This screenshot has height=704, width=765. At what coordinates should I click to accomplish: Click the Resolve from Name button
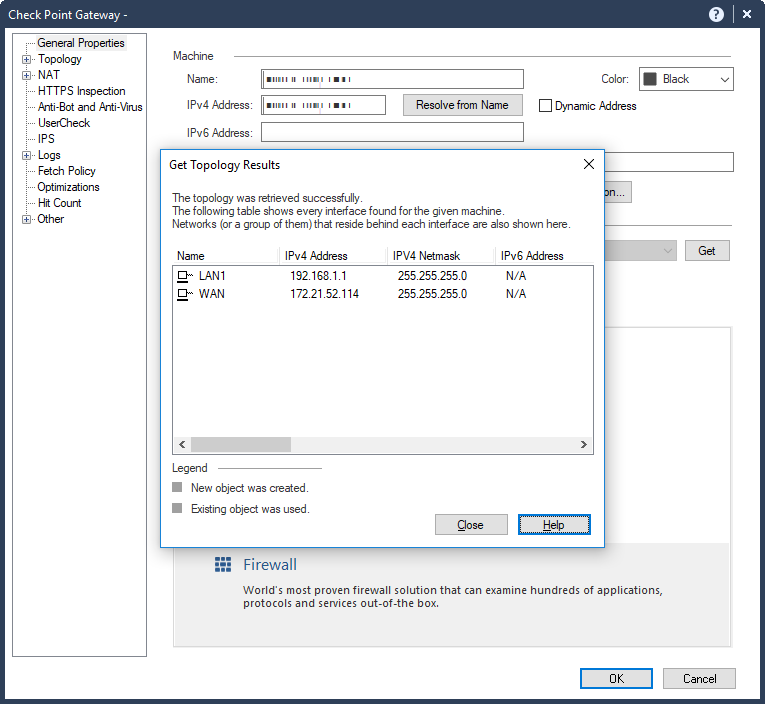(x=462, y=105)
